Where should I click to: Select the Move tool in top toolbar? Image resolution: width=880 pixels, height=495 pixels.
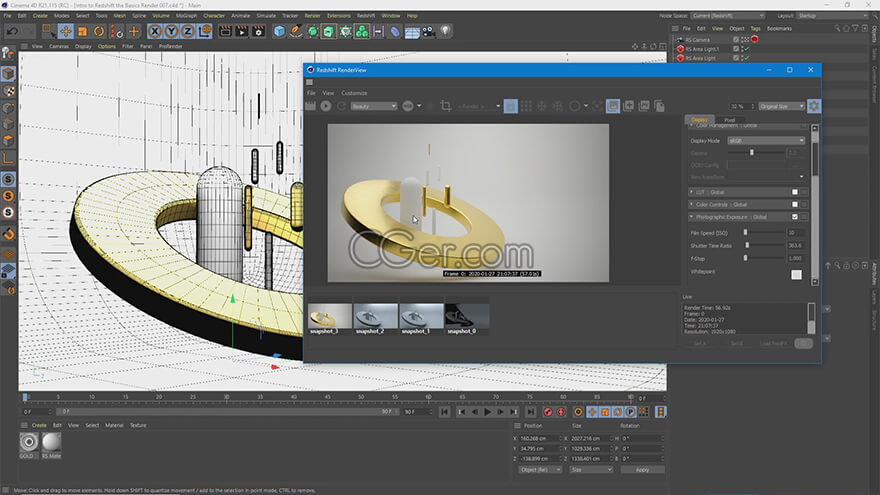pyautogui.click(x=66, y=31)
